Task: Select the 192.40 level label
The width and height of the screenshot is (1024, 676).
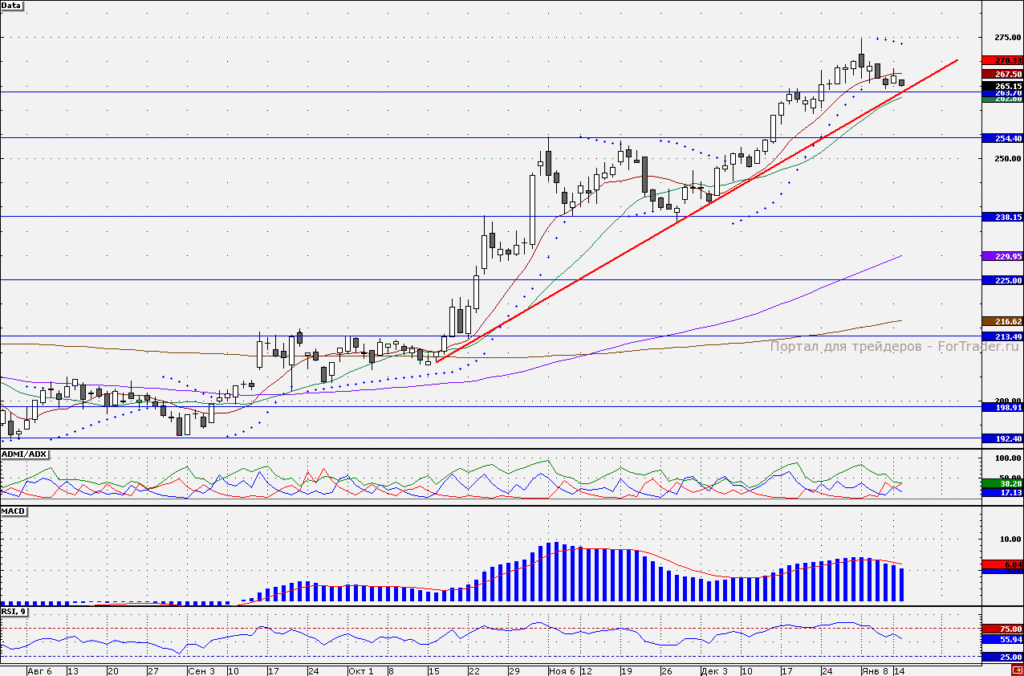Action: (1002, 440)
